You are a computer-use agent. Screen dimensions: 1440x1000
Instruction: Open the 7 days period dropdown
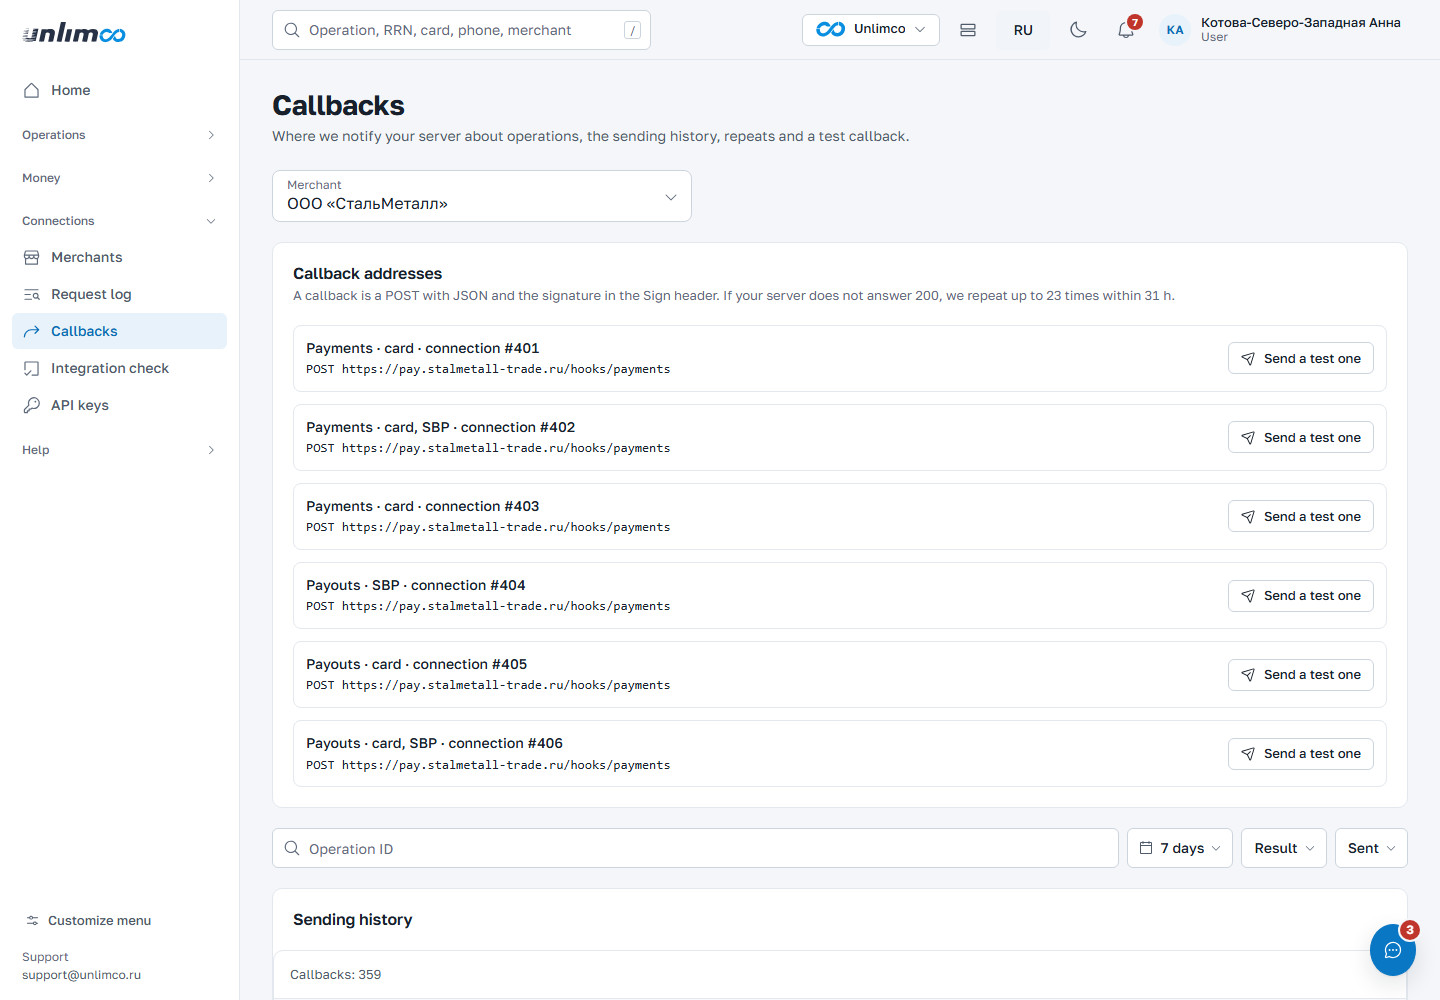coord(1180,848)
